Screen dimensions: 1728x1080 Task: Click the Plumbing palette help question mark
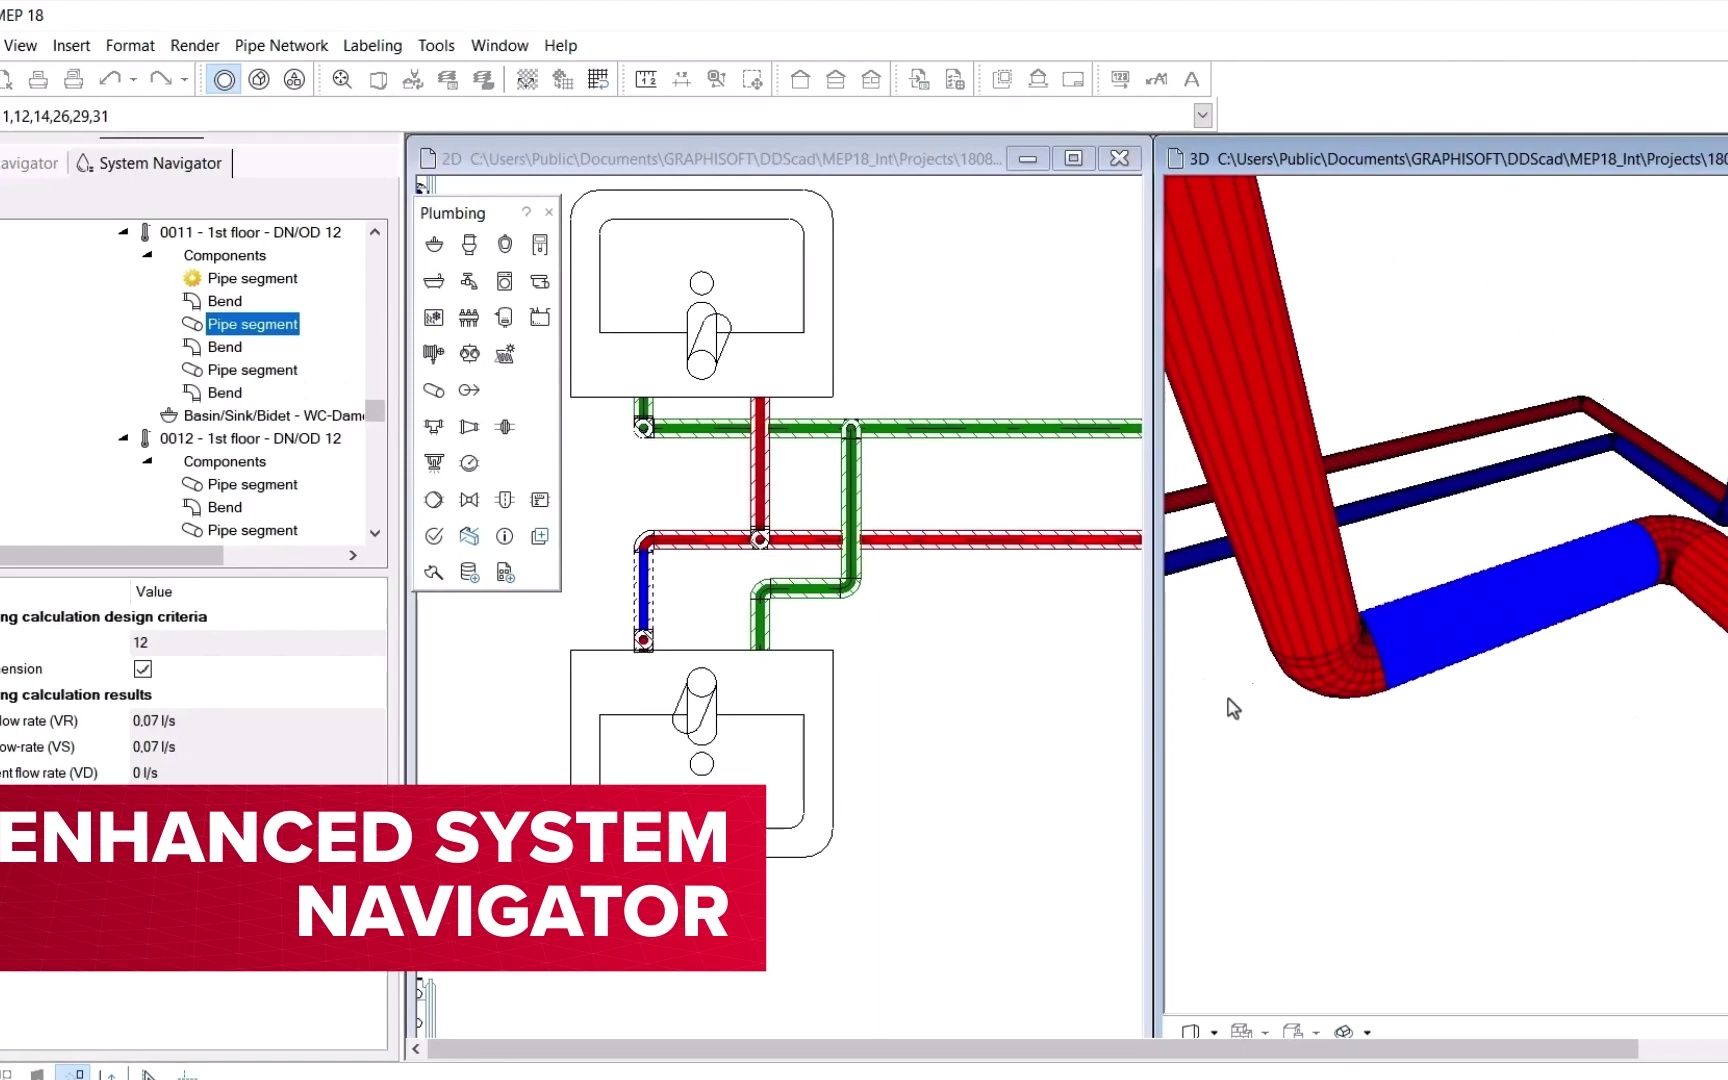[526, 212]
